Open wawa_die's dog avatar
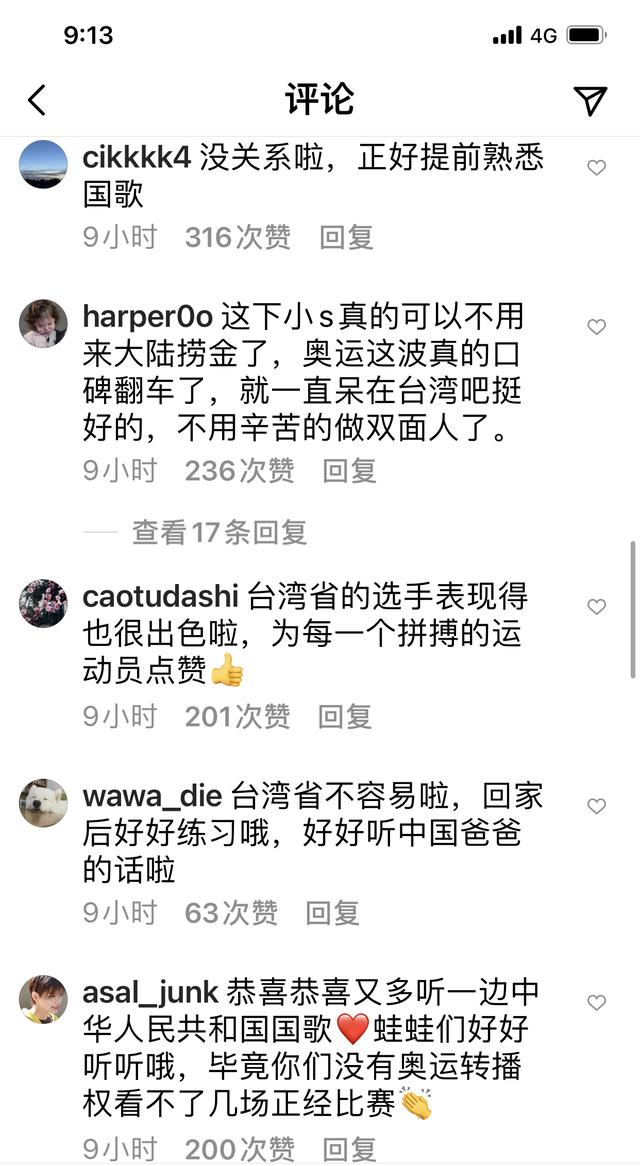The width and height of the screenshot is (640, 1166). pyautogui.click(x=43, y=803)
